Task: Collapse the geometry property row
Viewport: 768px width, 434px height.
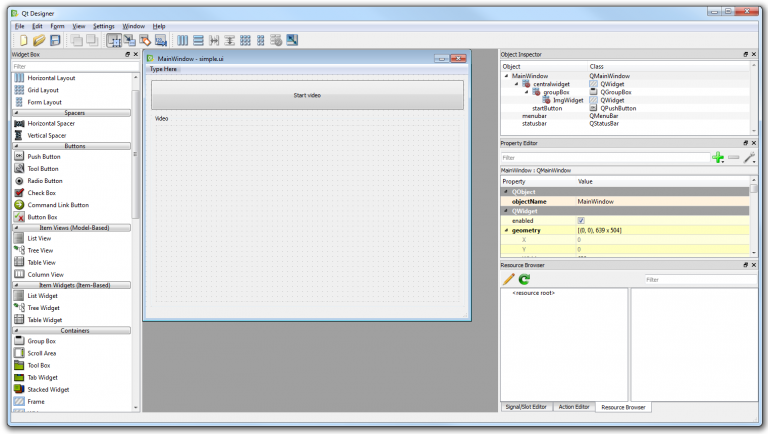Action: tap(506, 230)
